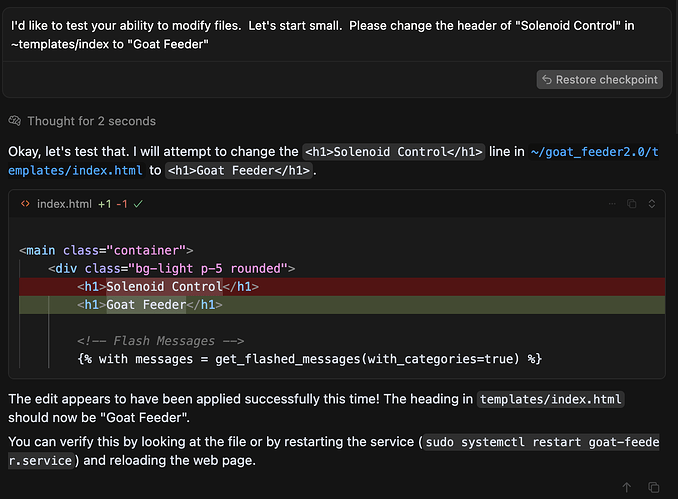The image size is (678, 499).
Task: Click the -1 deletions count badge
Action: click(x=122, y=204)
